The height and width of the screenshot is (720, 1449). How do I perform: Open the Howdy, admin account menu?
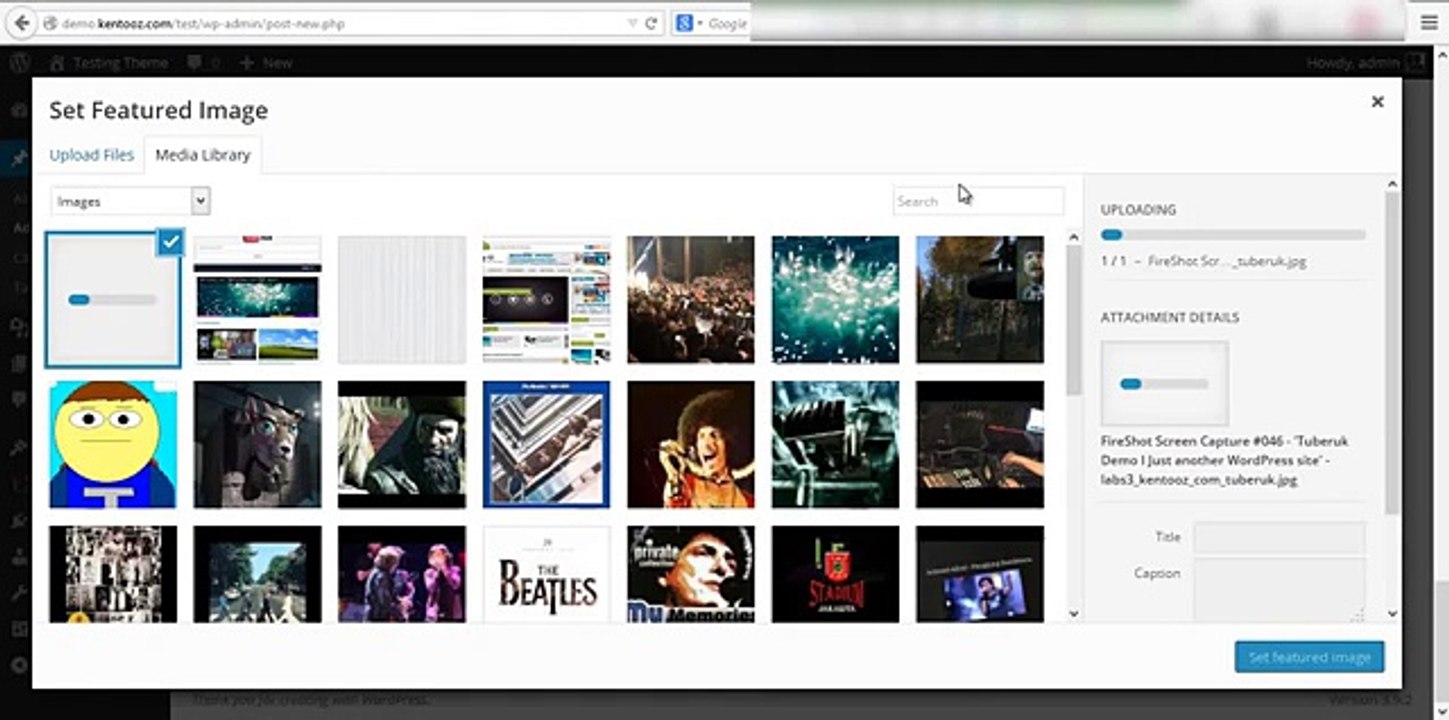click(x=1365, y=62)
